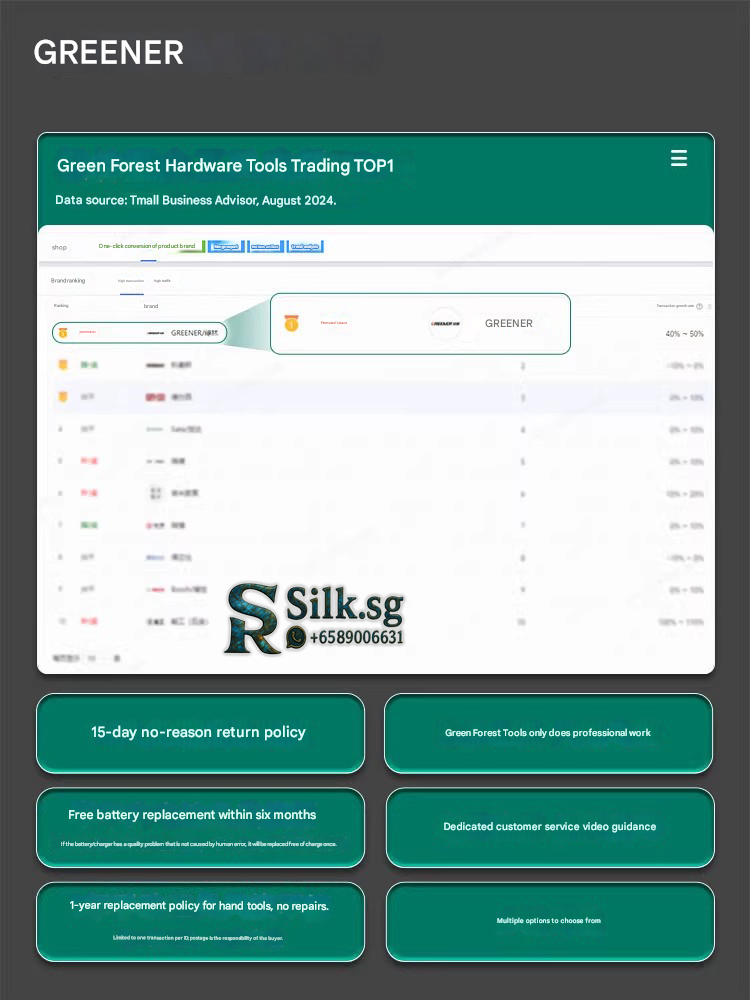750x1000 pixels.
Task: Click the Silk.sg SR logo
Action: (x=254, y=619)
